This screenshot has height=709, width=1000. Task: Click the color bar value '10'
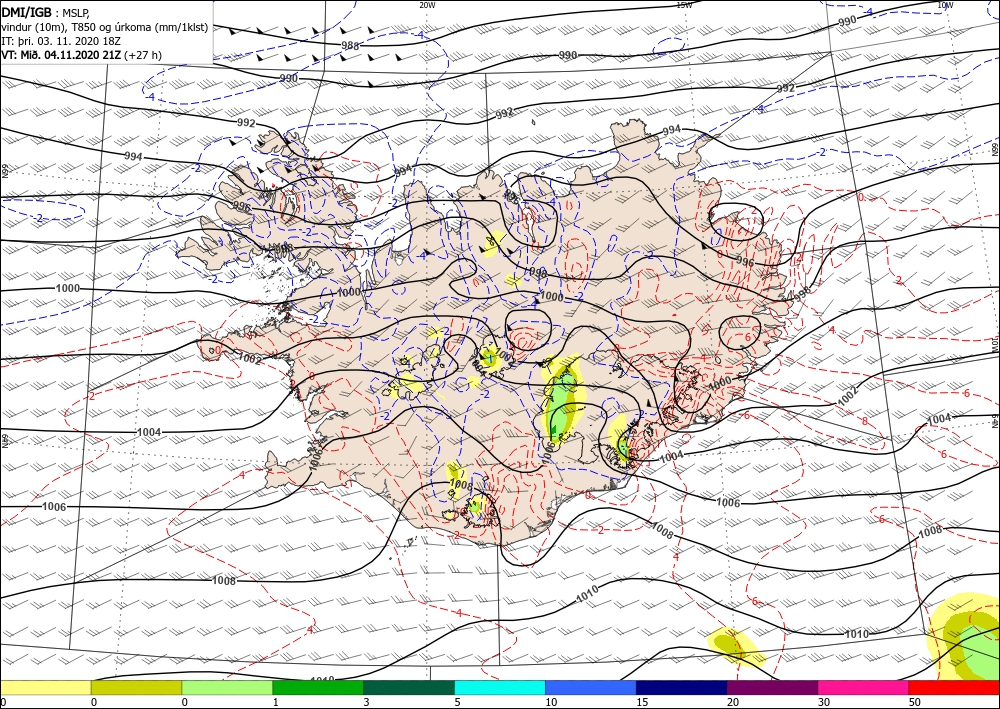(551, 702)
